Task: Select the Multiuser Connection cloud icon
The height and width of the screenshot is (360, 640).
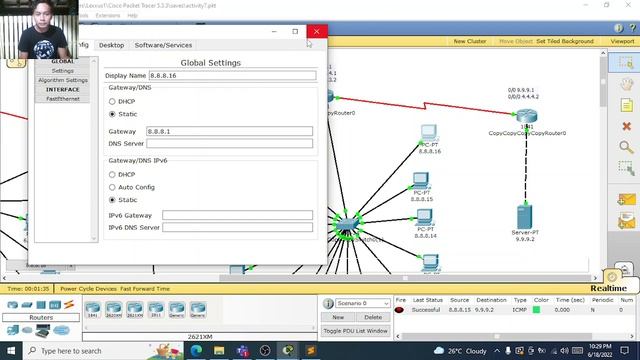Action: pos(62,330)
